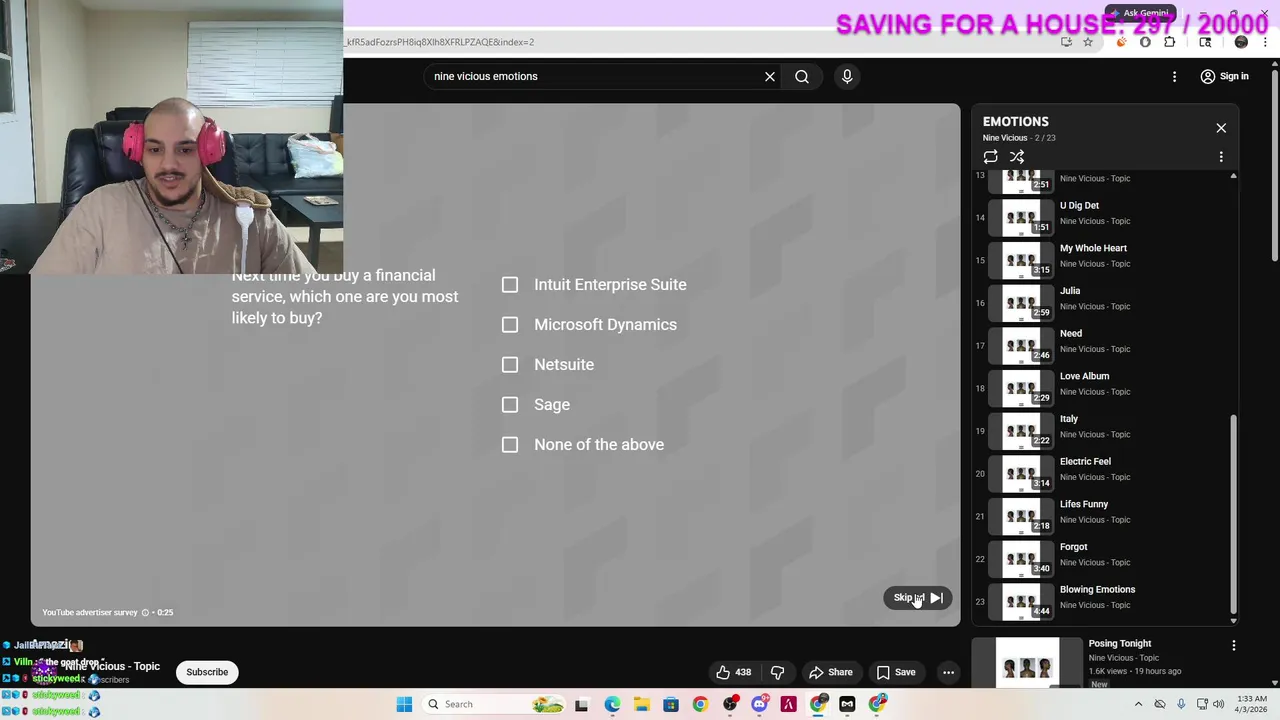Open Chrome extensions puzzle icon
Screen dimensions: 1280x720
(x=1170, y=42)
